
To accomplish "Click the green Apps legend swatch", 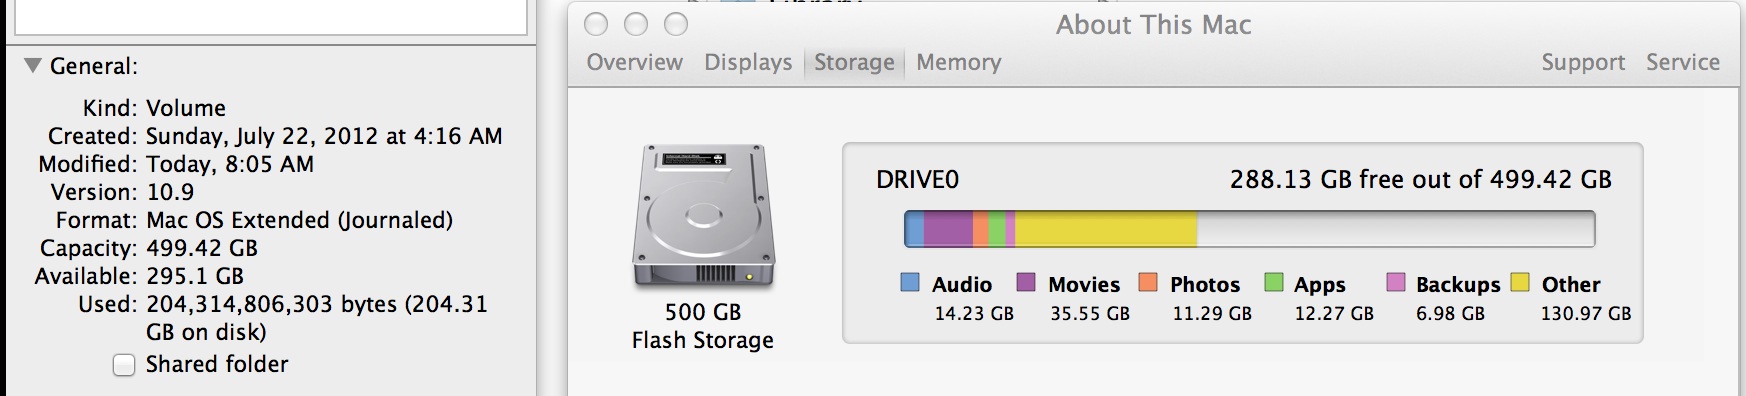I will (x=1273, y=283).
